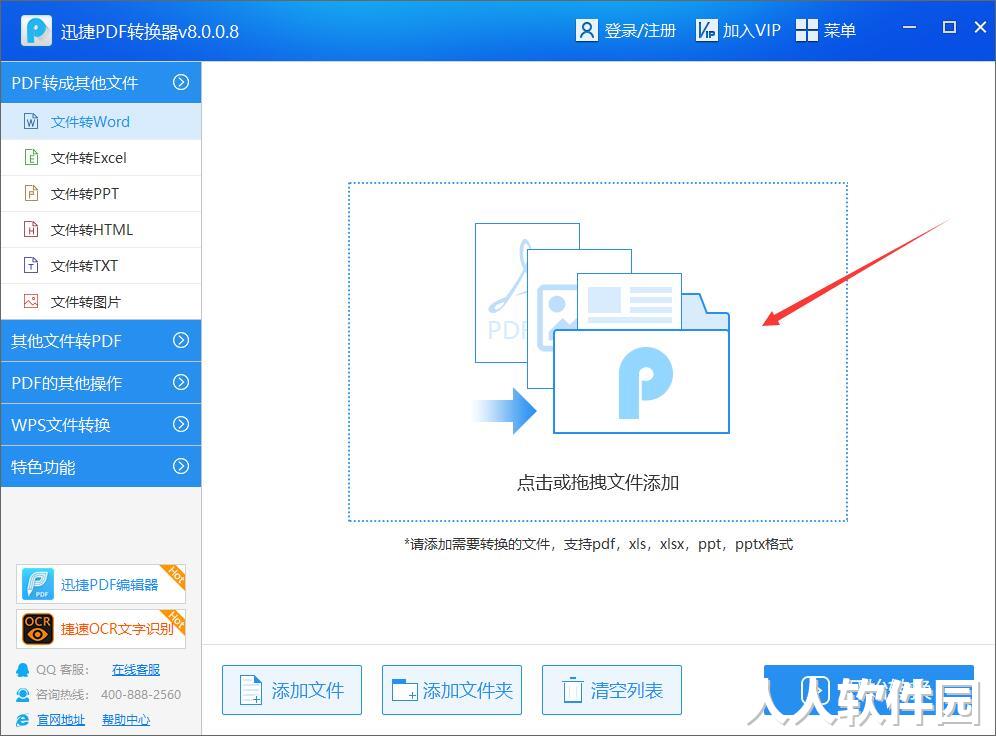Choose the 文件转Word option
Viewport: 996px width, 736px height.
pyautogui.click(x=101, y=121)
